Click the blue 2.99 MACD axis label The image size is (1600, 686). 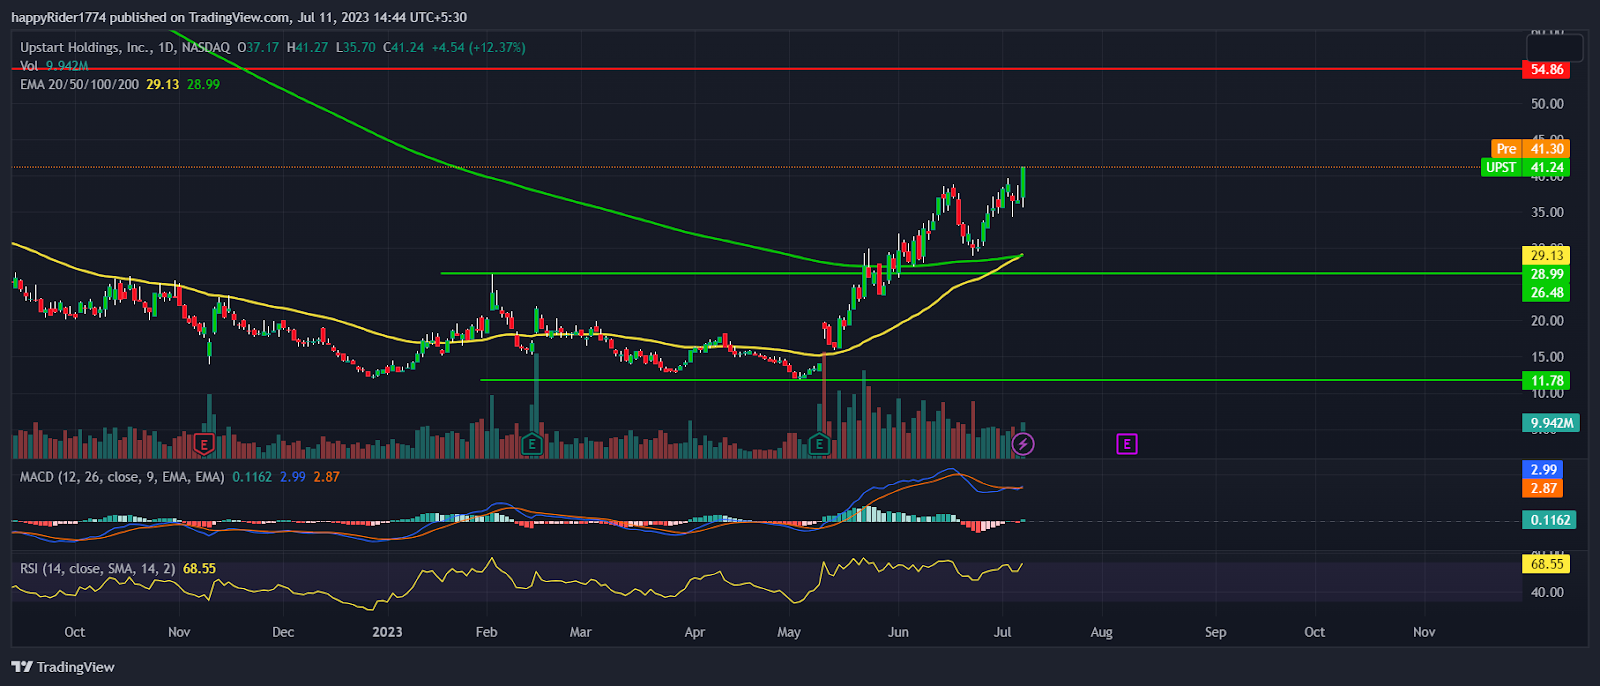1543,469
